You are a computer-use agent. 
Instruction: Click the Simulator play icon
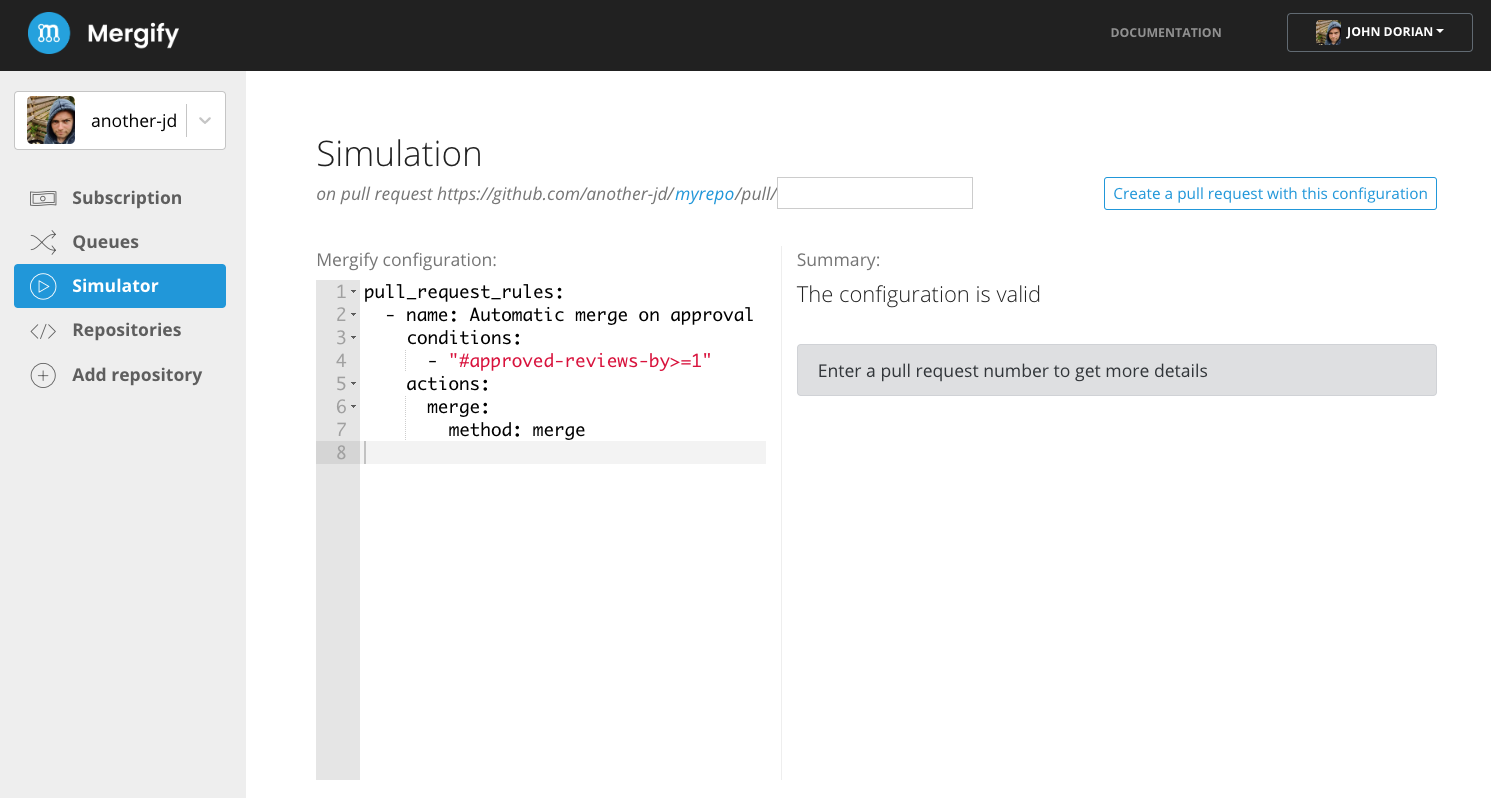(43, 286)
